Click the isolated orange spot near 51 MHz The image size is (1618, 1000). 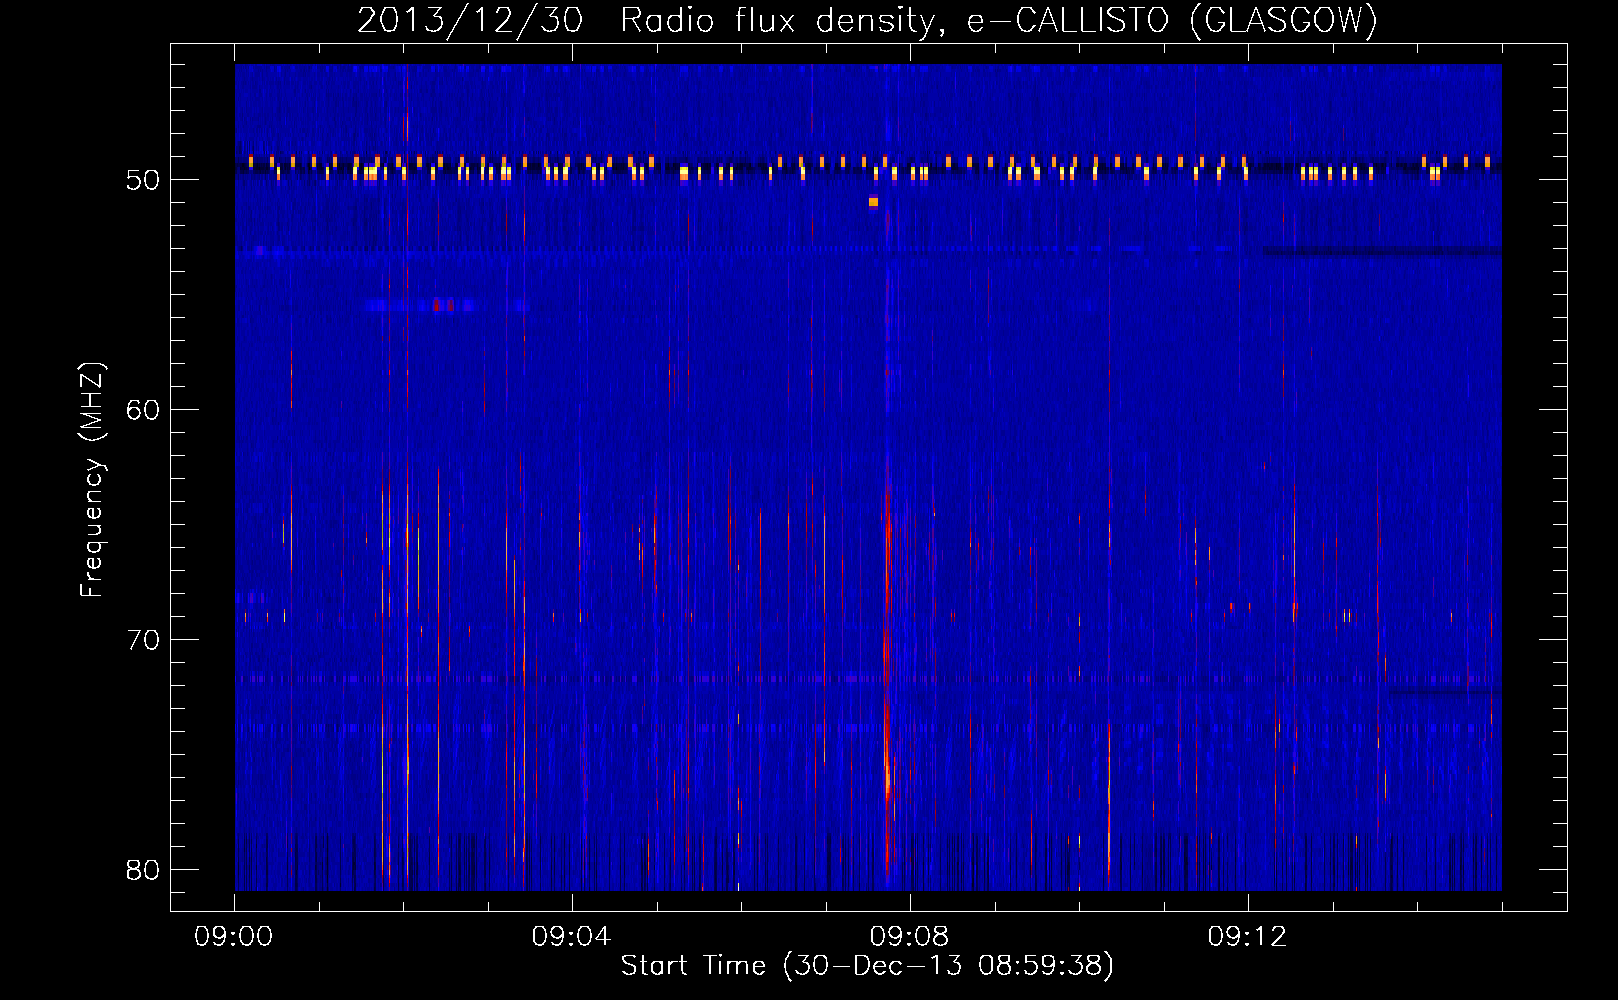click(x=873, y=202)
